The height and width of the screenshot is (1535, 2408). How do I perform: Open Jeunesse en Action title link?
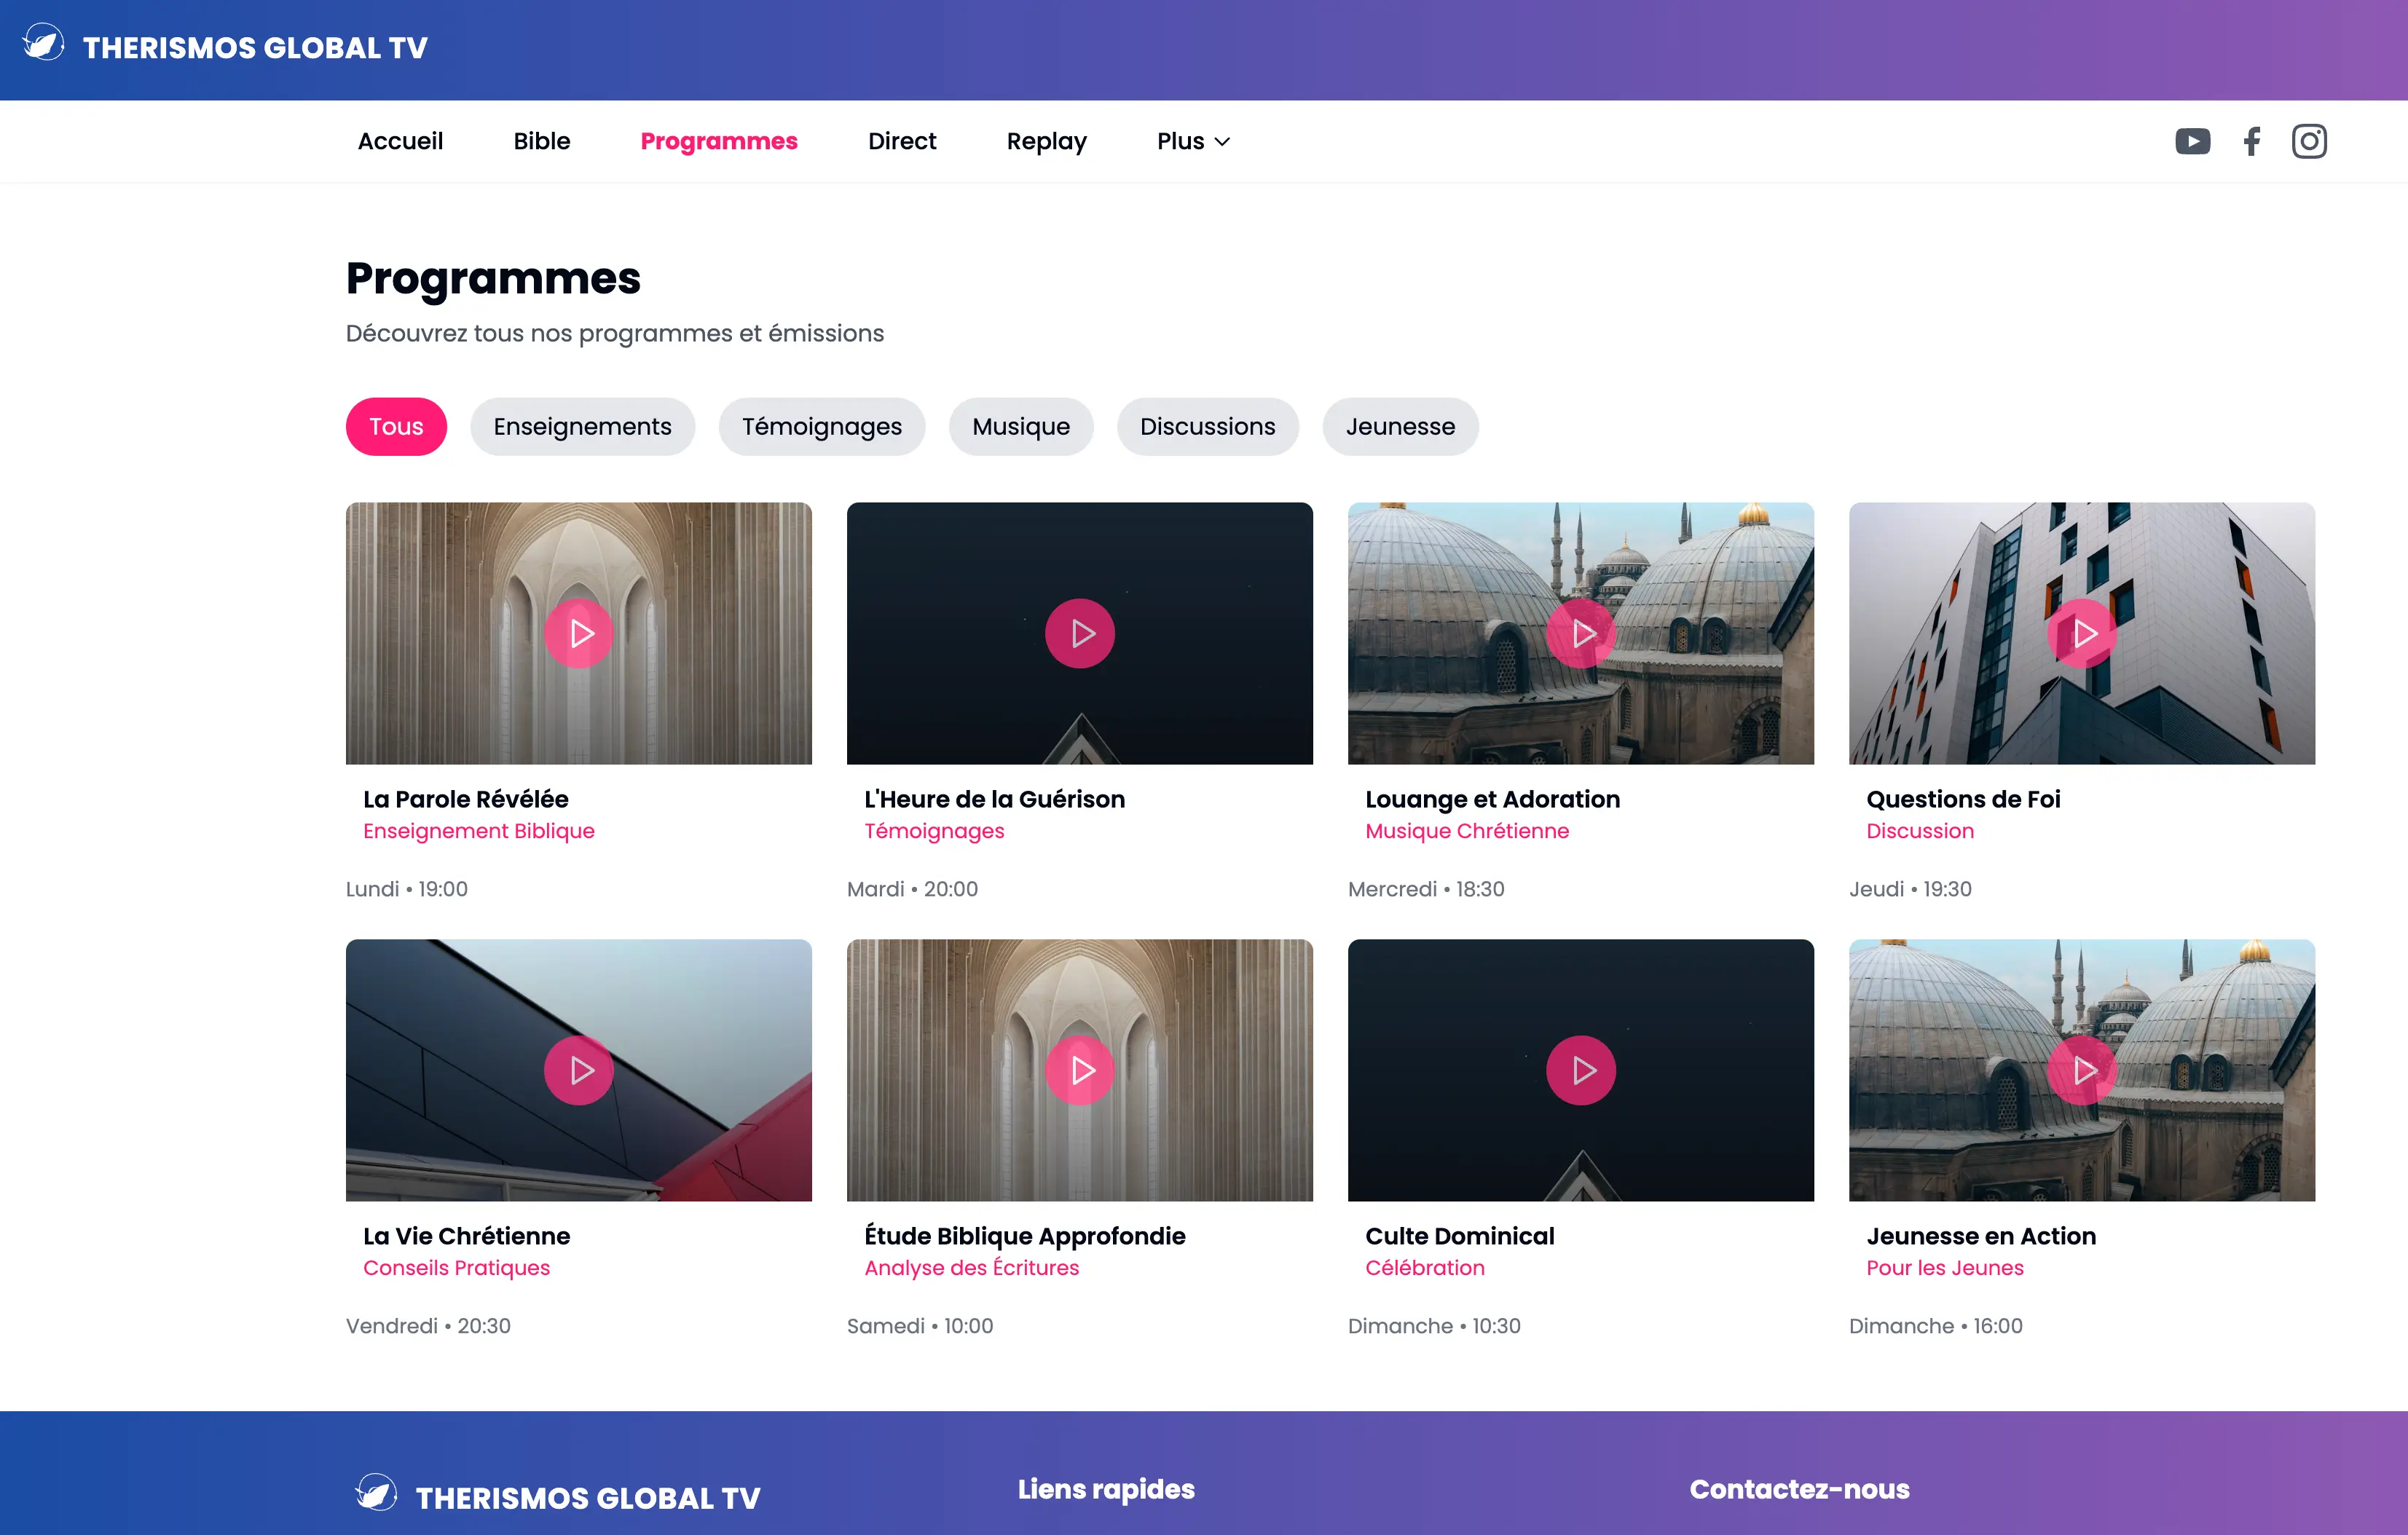tap(1980, 1236)
